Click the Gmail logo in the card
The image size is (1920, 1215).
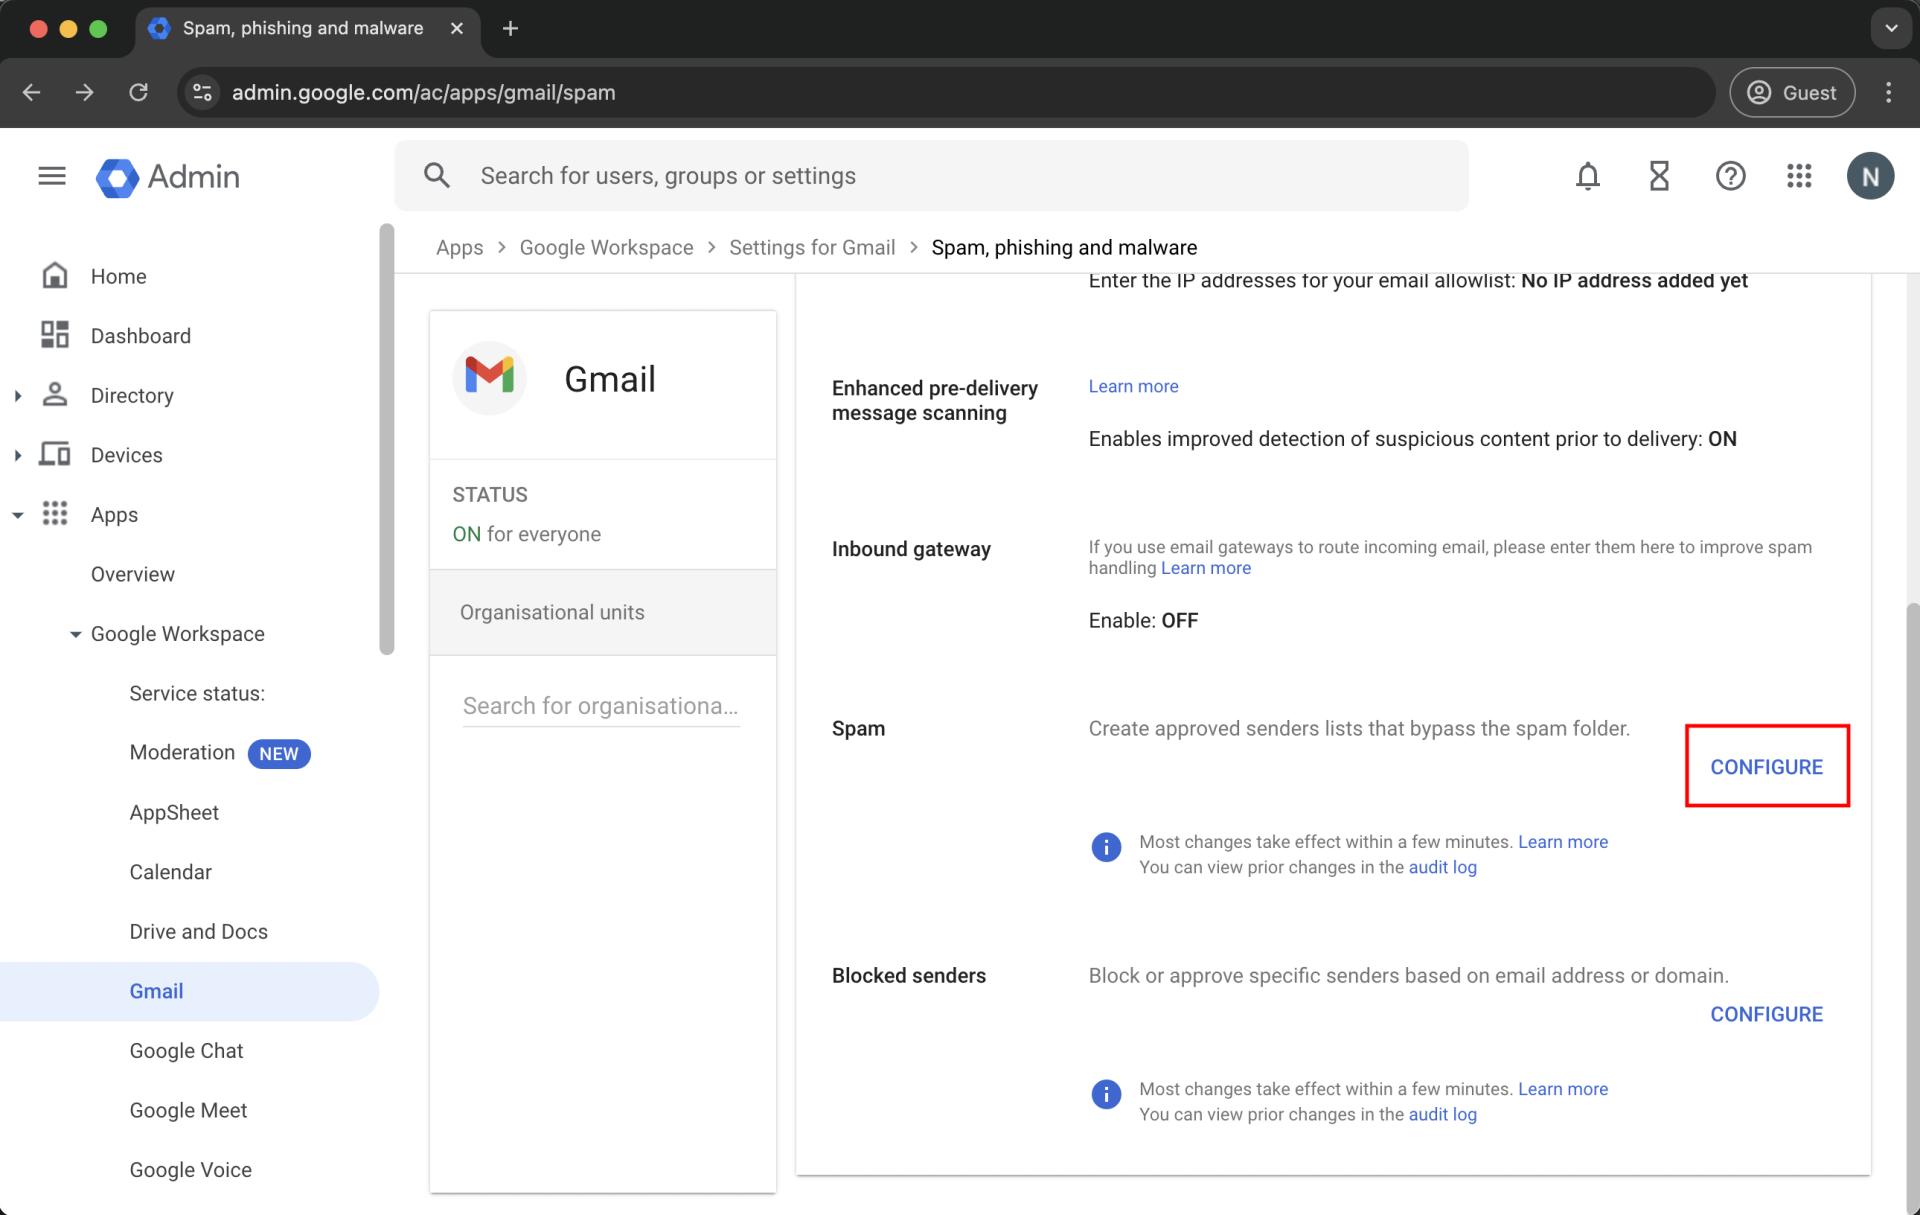pyautogui.click(x=489, y=376)
